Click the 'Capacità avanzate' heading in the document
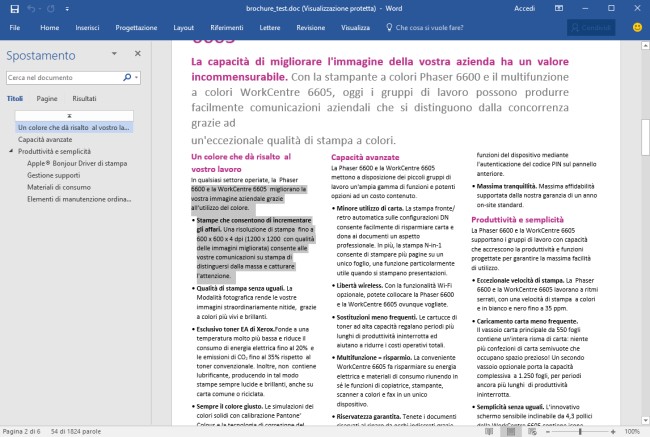 (x=365, y=158)
